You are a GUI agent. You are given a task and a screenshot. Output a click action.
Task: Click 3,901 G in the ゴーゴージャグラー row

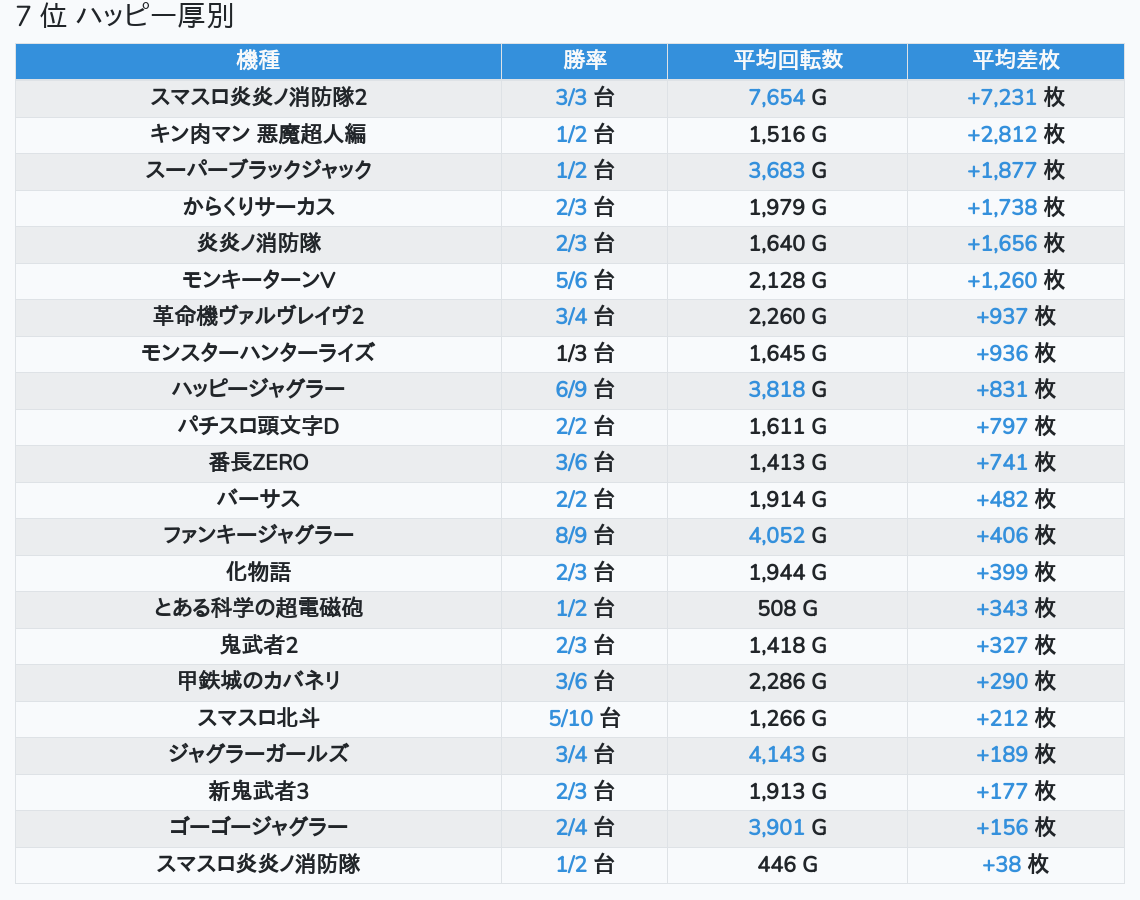(787, 827)
